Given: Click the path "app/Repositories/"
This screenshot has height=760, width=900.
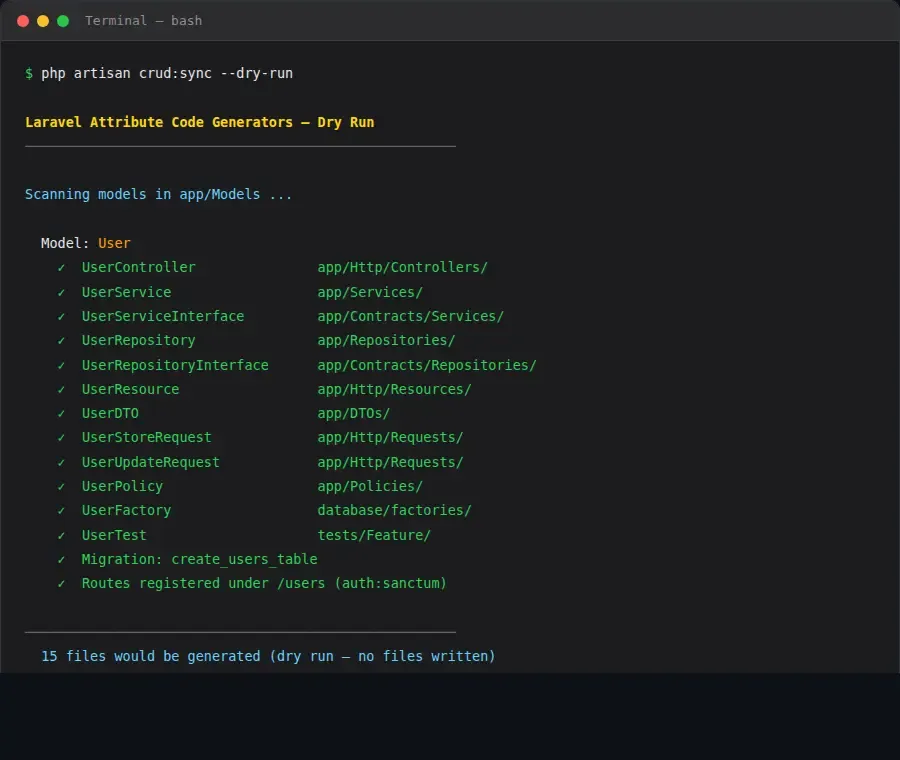Looking at the screenshot, I should [x=386, y=340].
